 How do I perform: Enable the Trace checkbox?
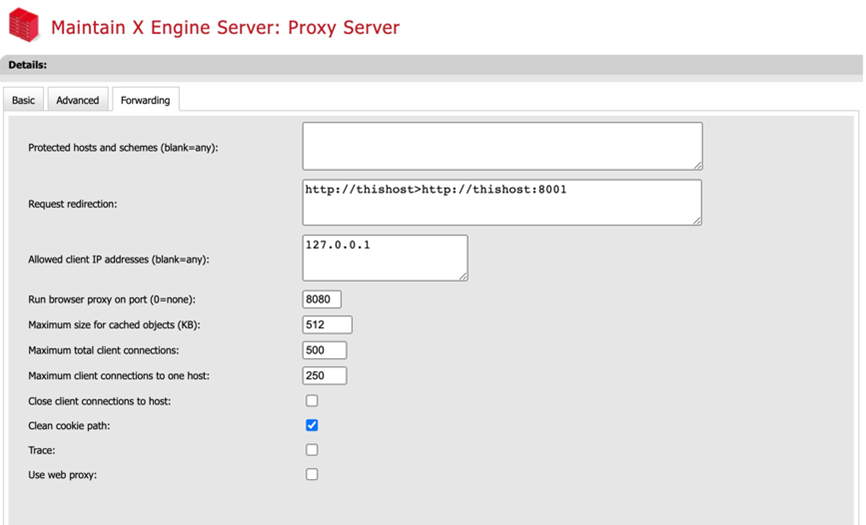pyautogui.click(x=312, y=450)
